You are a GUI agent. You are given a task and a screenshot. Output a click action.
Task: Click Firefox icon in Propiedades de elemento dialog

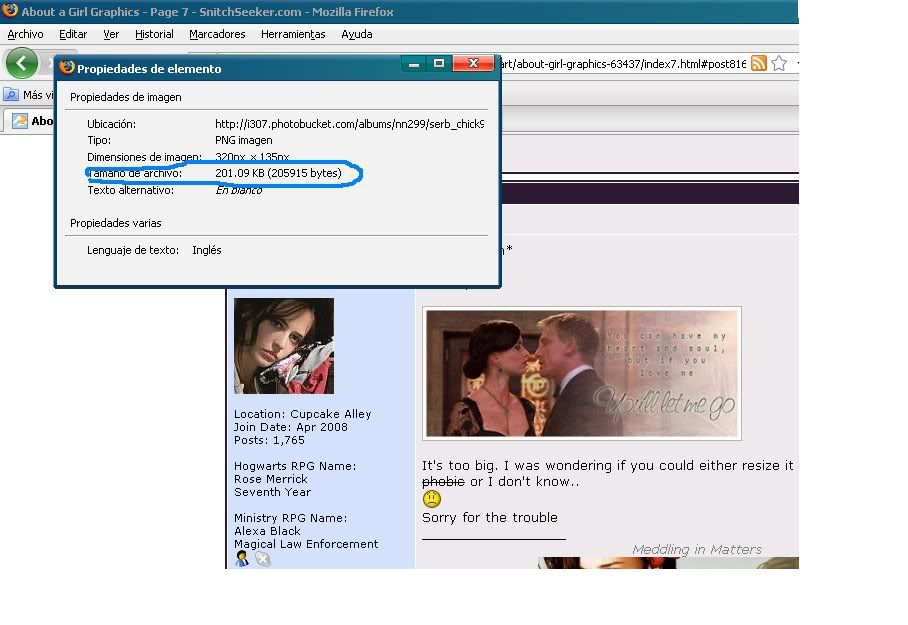click(x=67, y=68)
